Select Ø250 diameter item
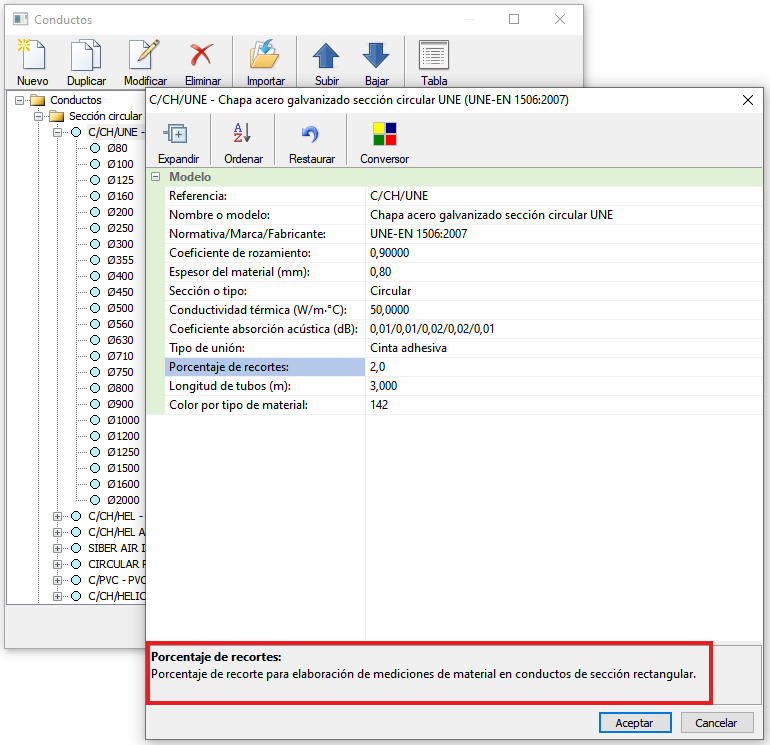The height and width of the screenshot is (745, 770). 120,228
